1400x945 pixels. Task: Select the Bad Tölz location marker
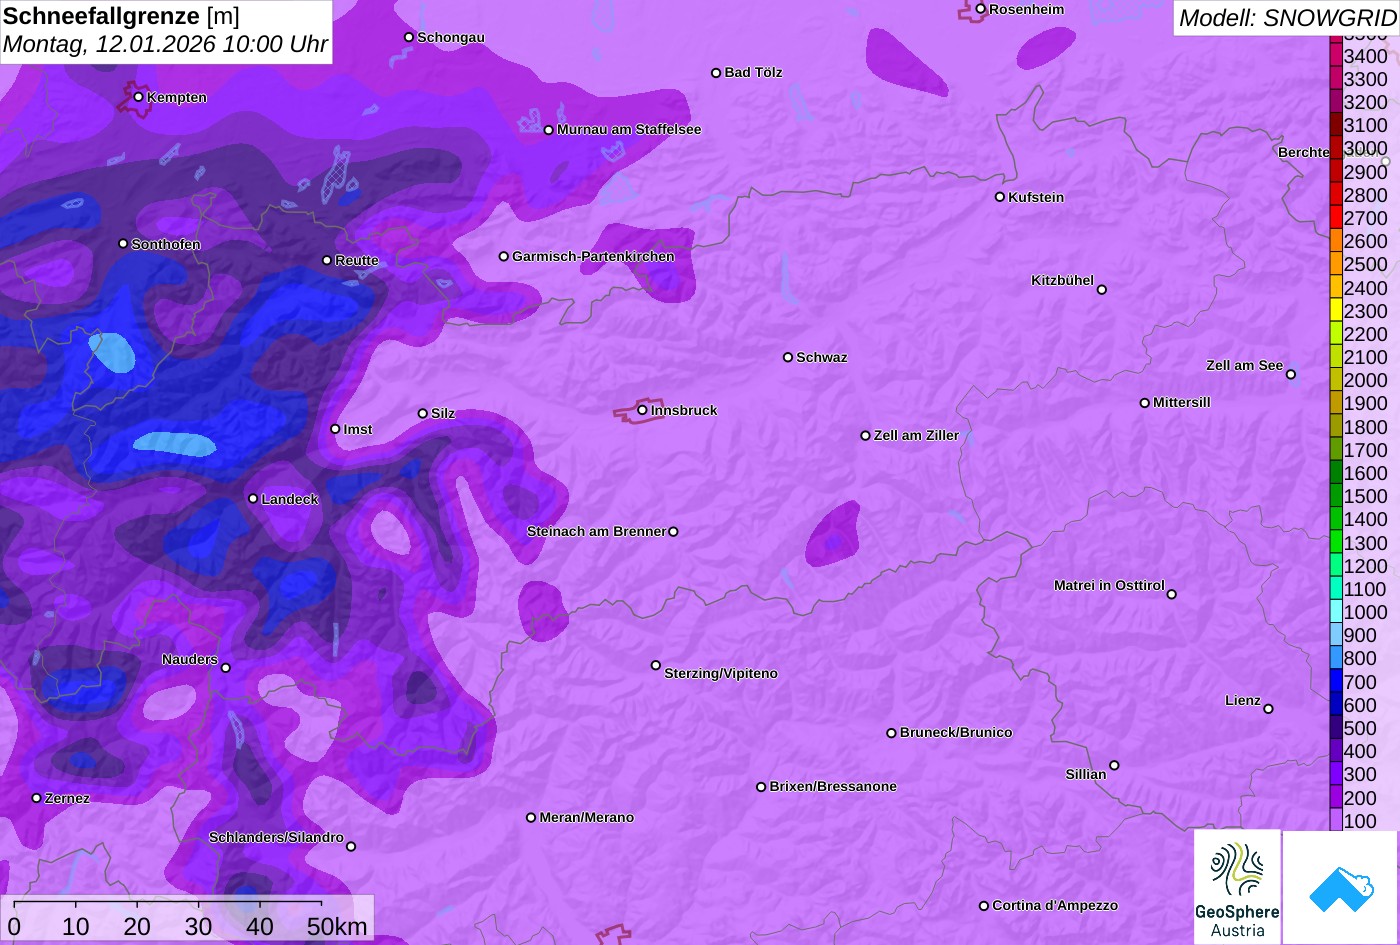click(x=716, y=73)
